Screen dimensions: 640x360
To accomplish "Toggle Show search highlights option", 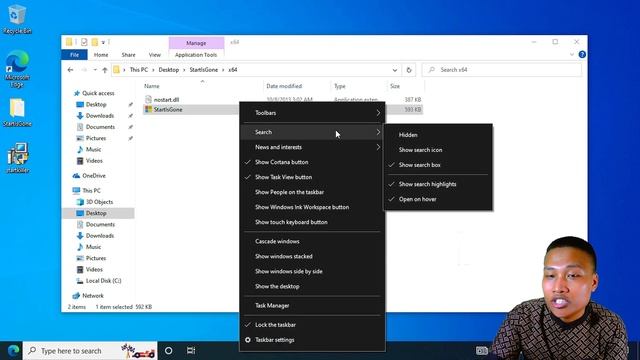I will [x=438, y=184].
